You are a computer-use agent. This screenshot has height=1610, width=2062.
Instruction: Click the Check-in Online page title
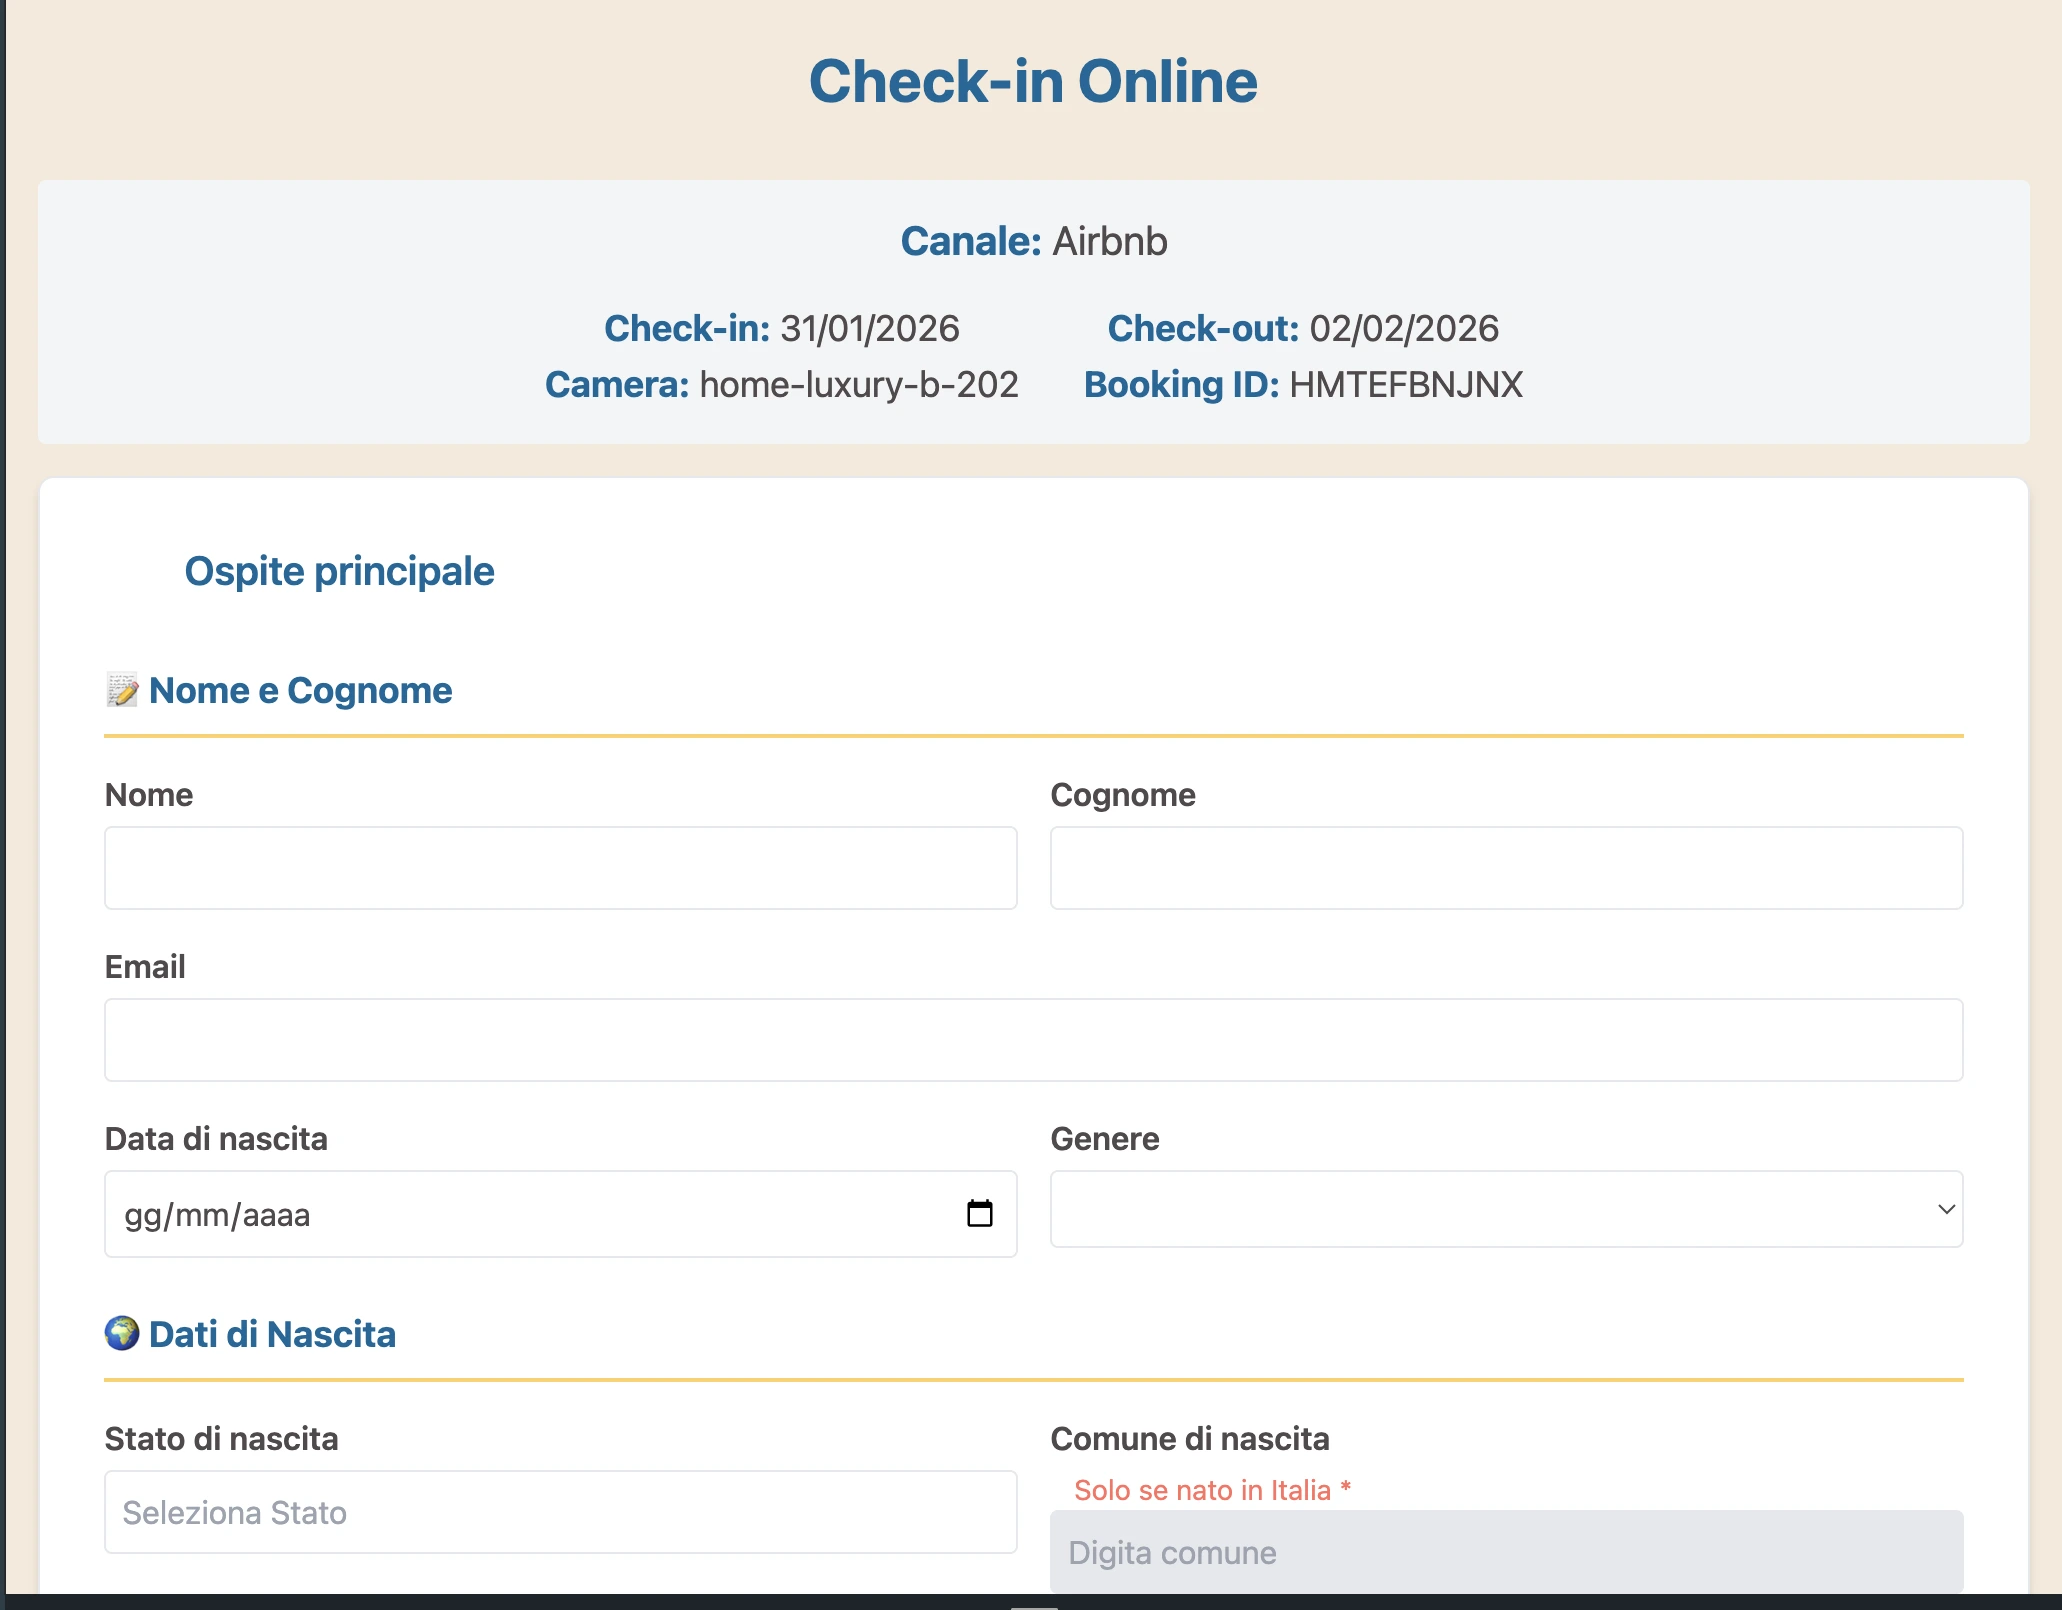tap(1033, 81)
